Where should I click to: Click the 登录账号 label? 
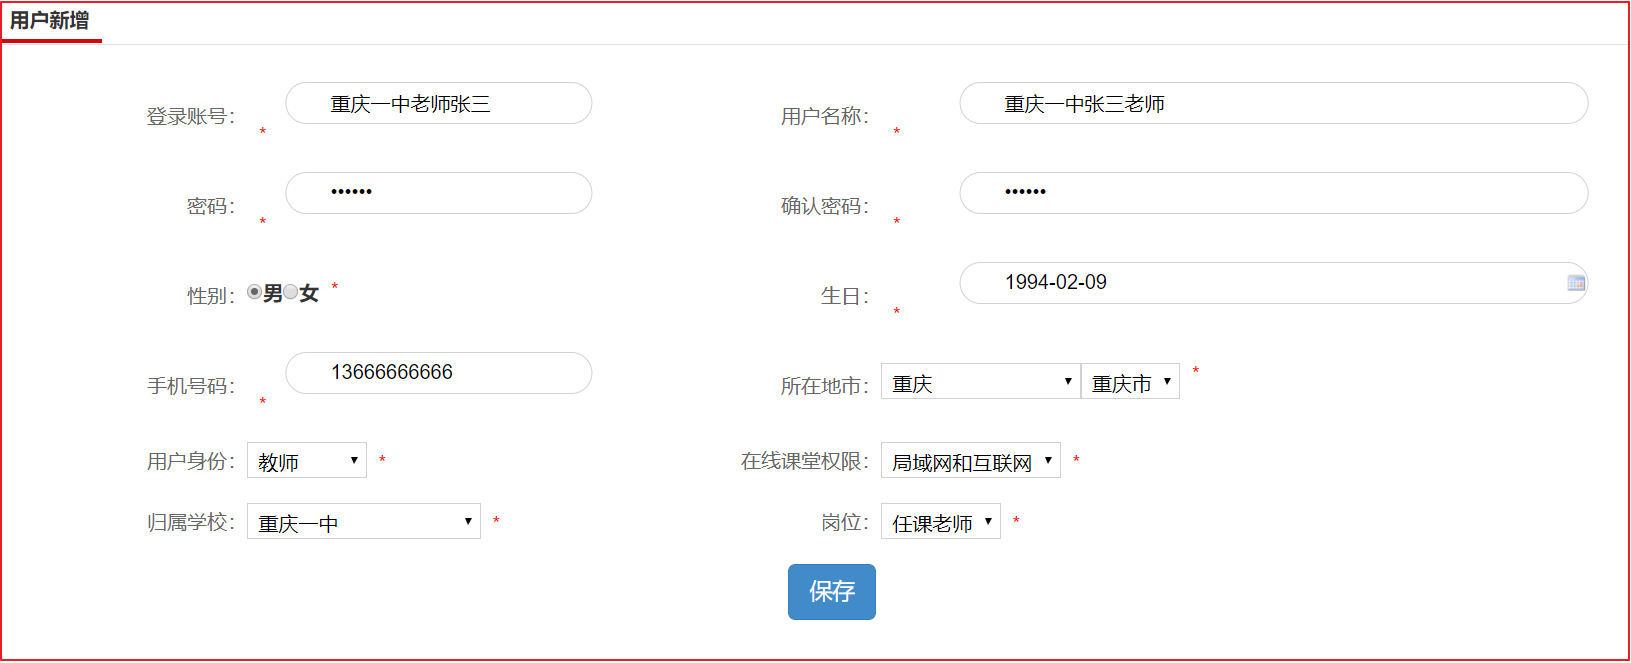191,116
